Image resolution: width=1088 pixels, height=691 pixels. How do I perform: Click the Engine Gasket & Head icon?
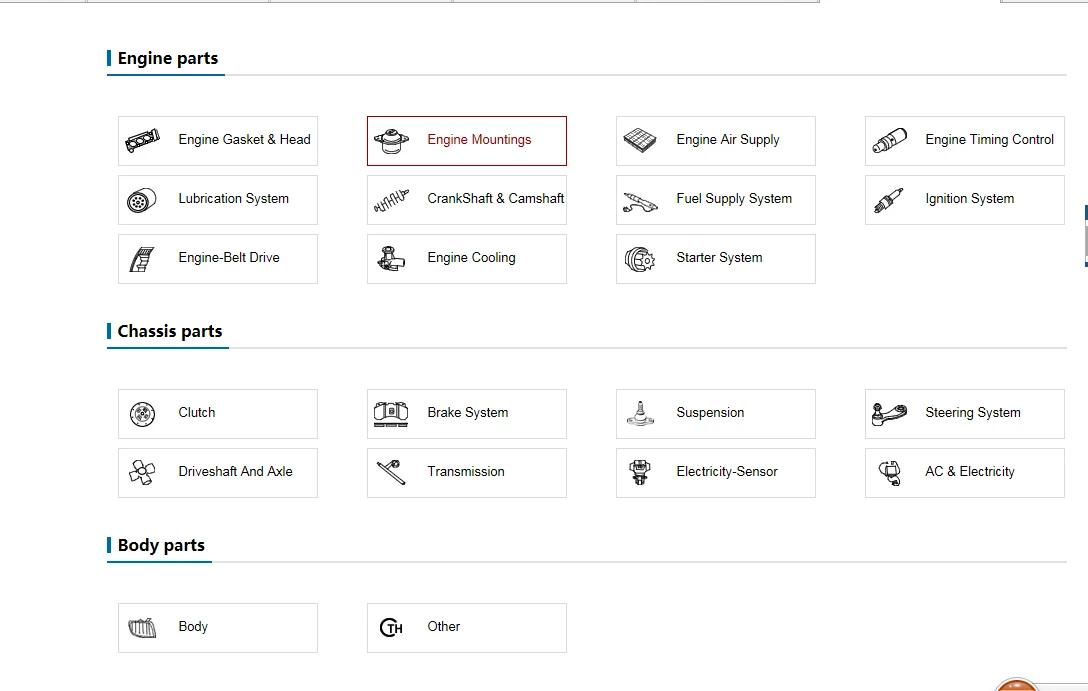point(143,141)
